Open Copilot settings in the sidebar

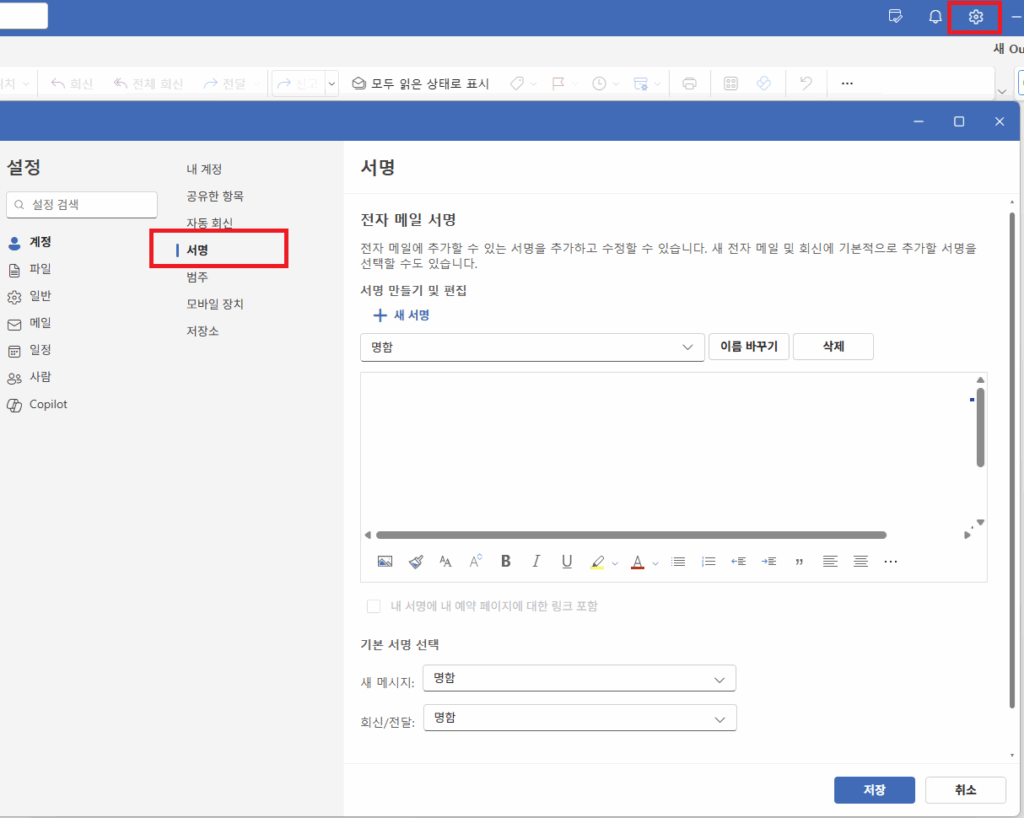[x=47, y=404]
